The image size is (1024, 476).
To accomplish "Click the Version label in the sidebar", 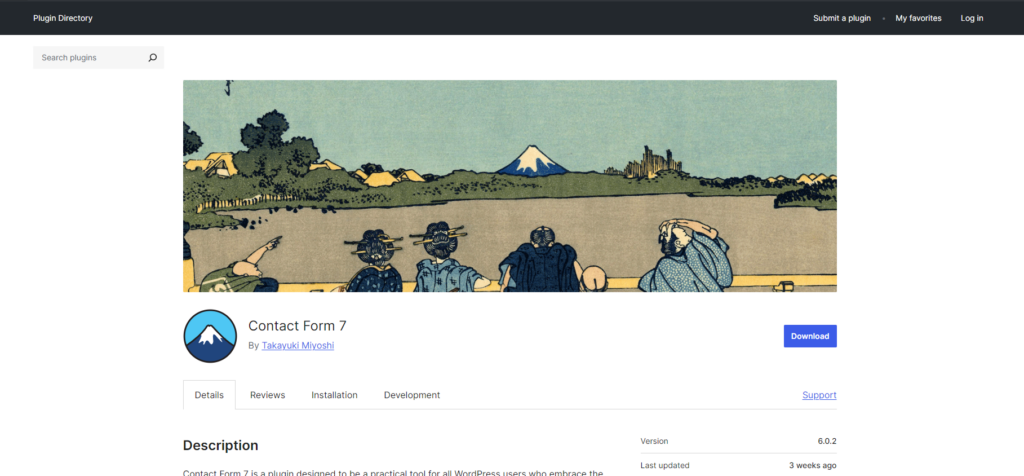I will point(654,441).
